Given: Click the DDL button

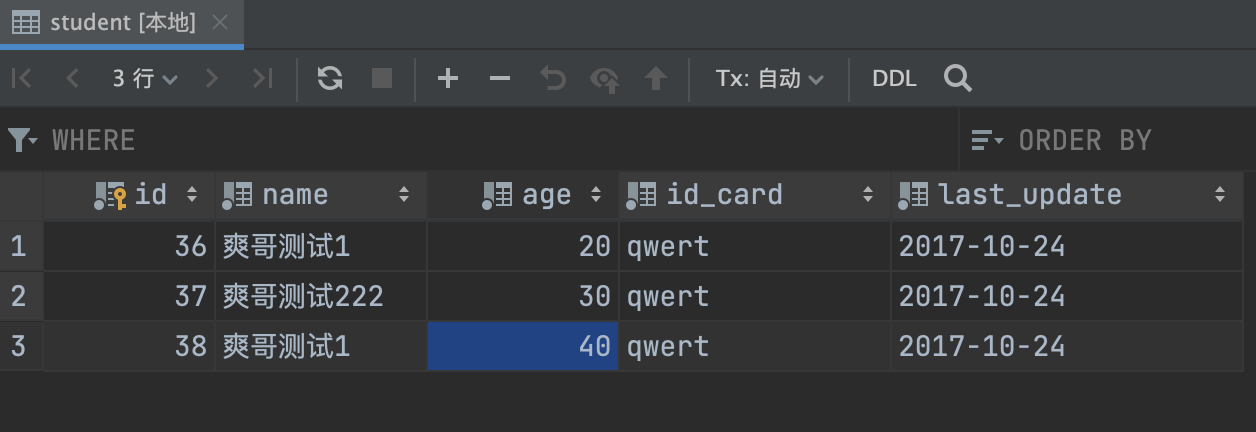Looking at the screenshot, I should [894, 78].
